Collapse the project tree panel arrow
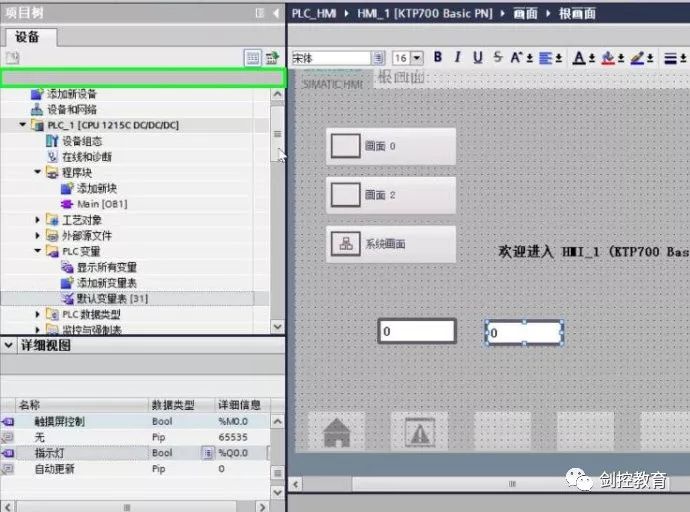This screenshot has height=512, width=690. pyautogui.click(x=276, y=13)
